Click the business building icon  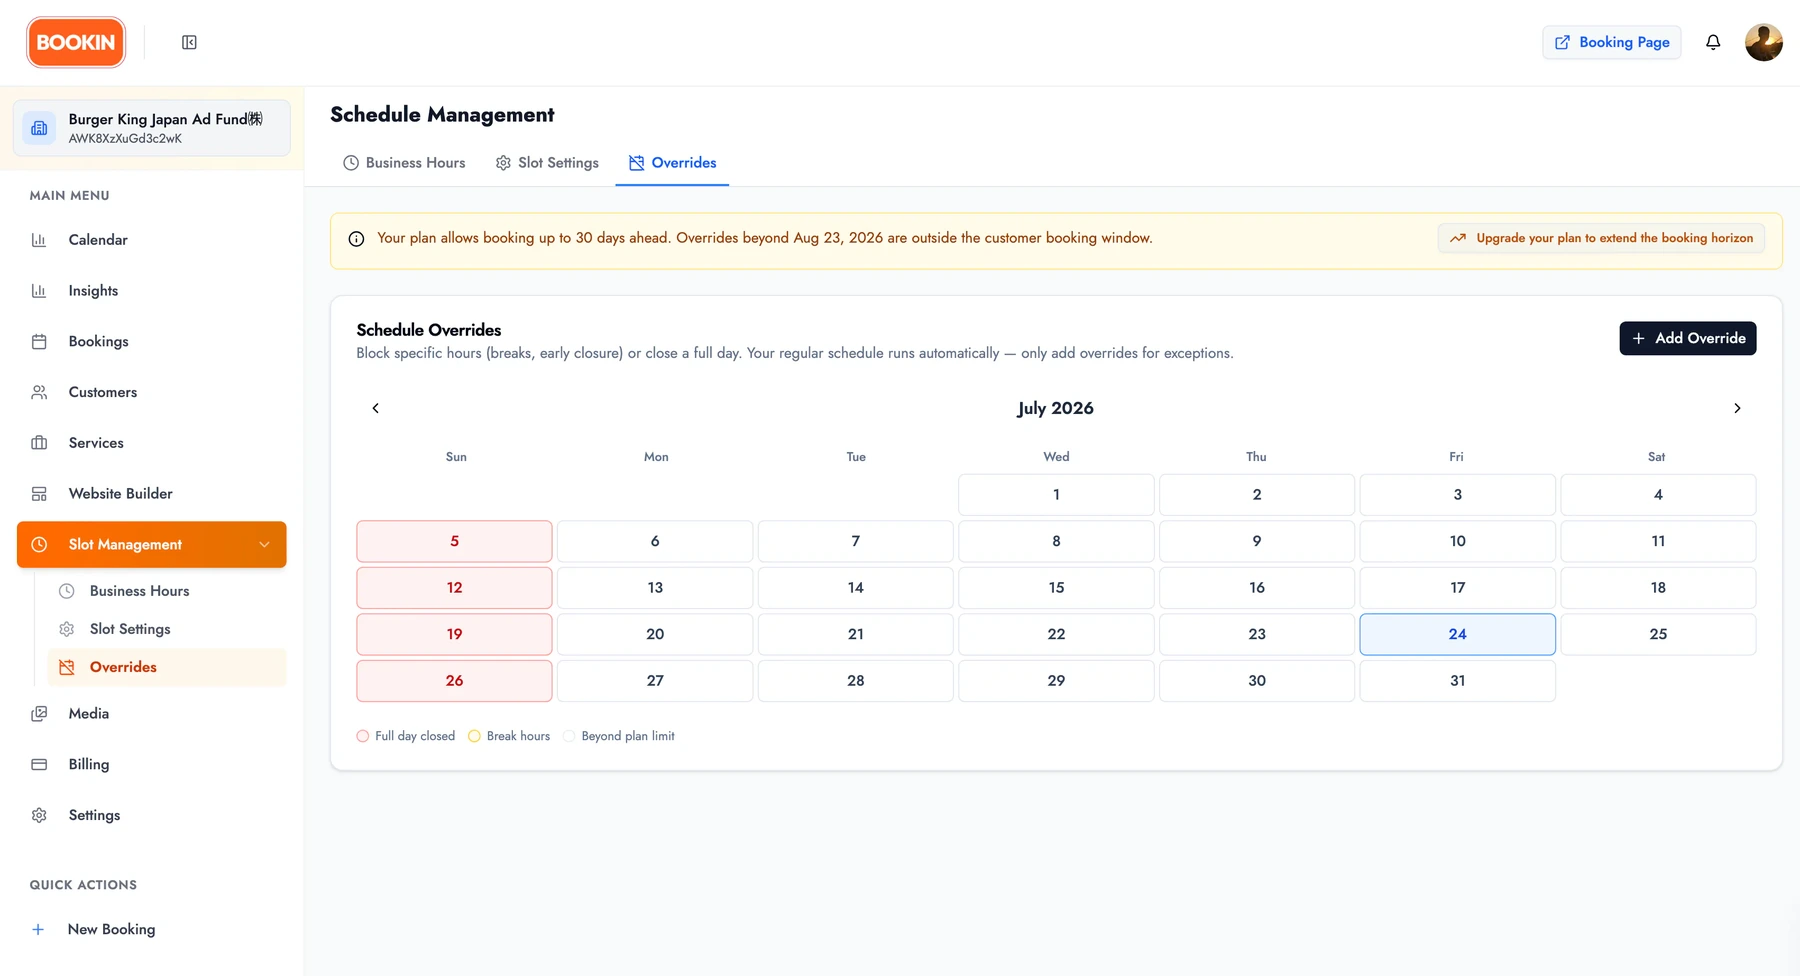click(39, 128)
